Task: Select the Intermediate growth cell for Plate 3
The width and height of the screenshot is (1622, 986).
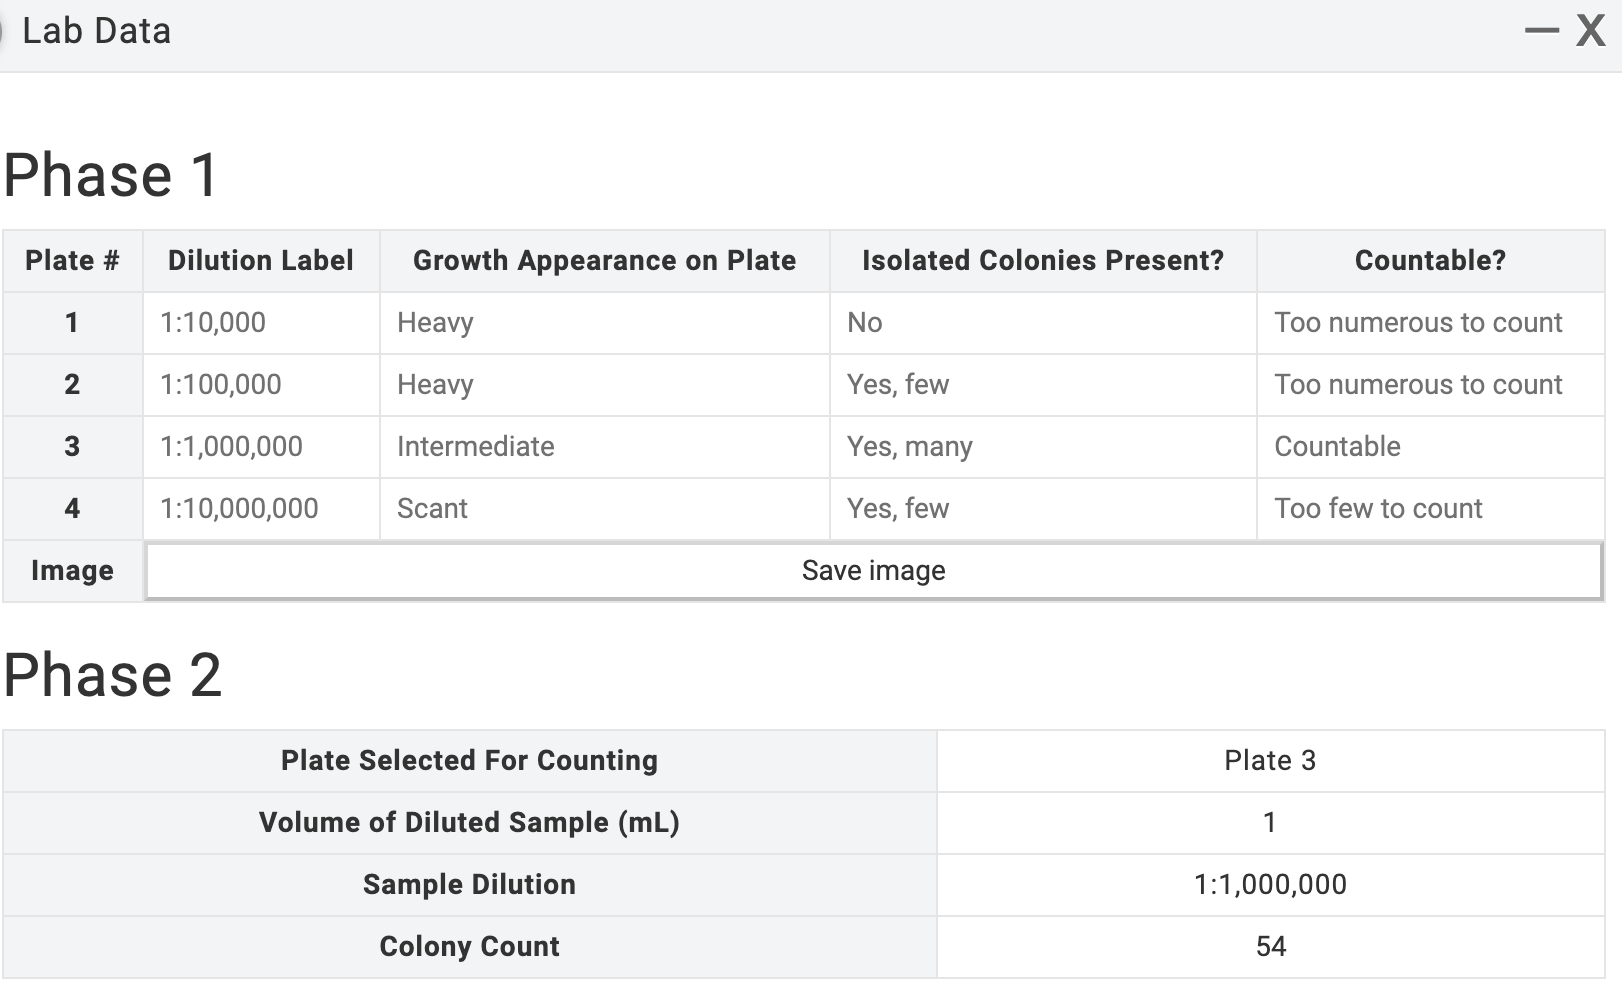Action: pos(475,446)
